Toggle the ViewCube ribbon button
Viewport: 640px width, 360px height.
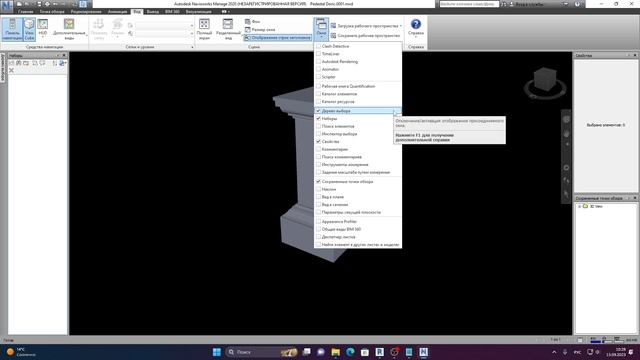pos(29,29)
